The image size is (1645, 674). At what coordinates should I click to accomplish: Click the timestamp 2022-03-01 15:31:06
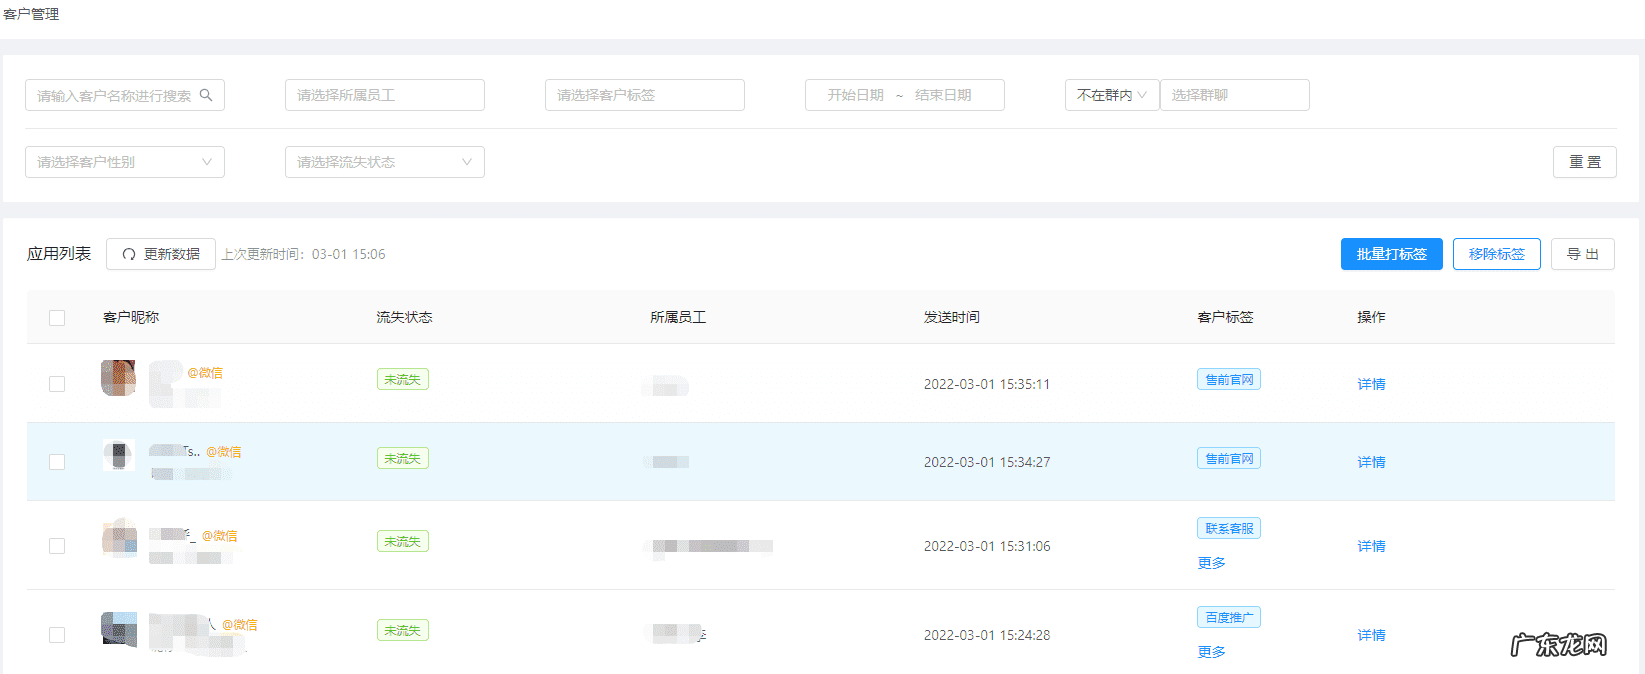click(x=987, y=546)
